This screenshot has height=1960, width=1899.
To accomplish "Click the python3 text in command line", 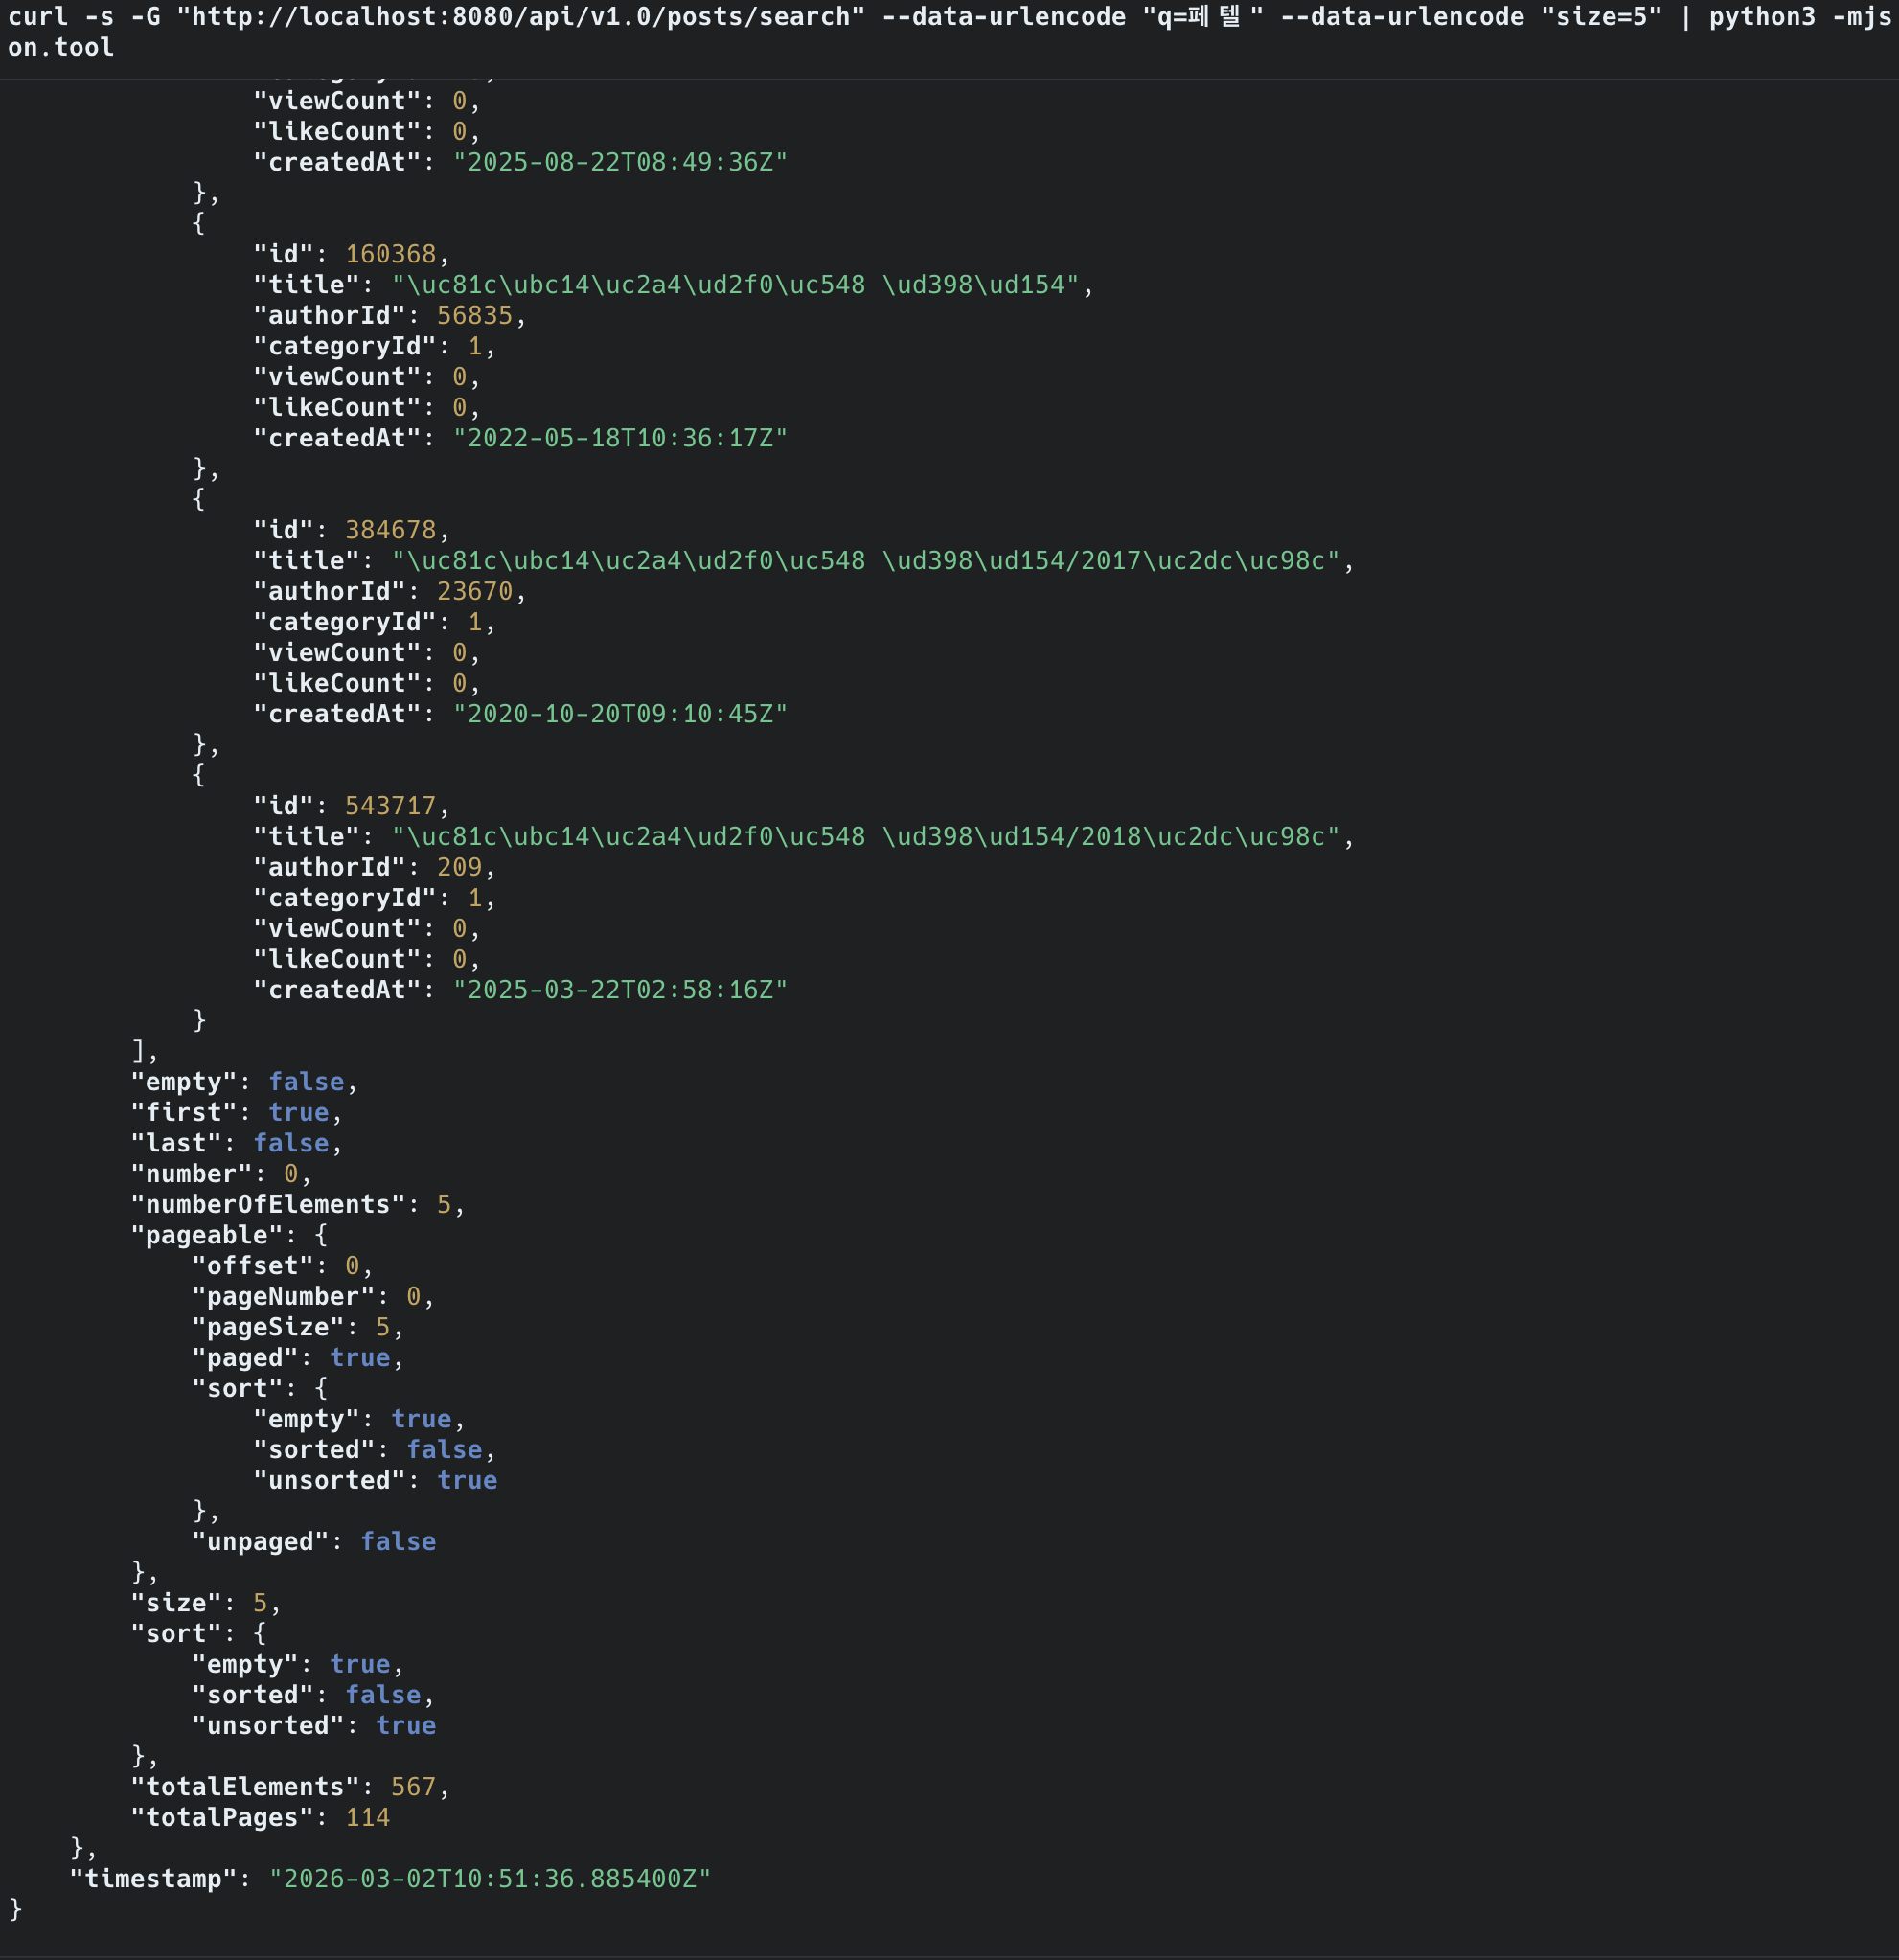I will [1761, 17].
